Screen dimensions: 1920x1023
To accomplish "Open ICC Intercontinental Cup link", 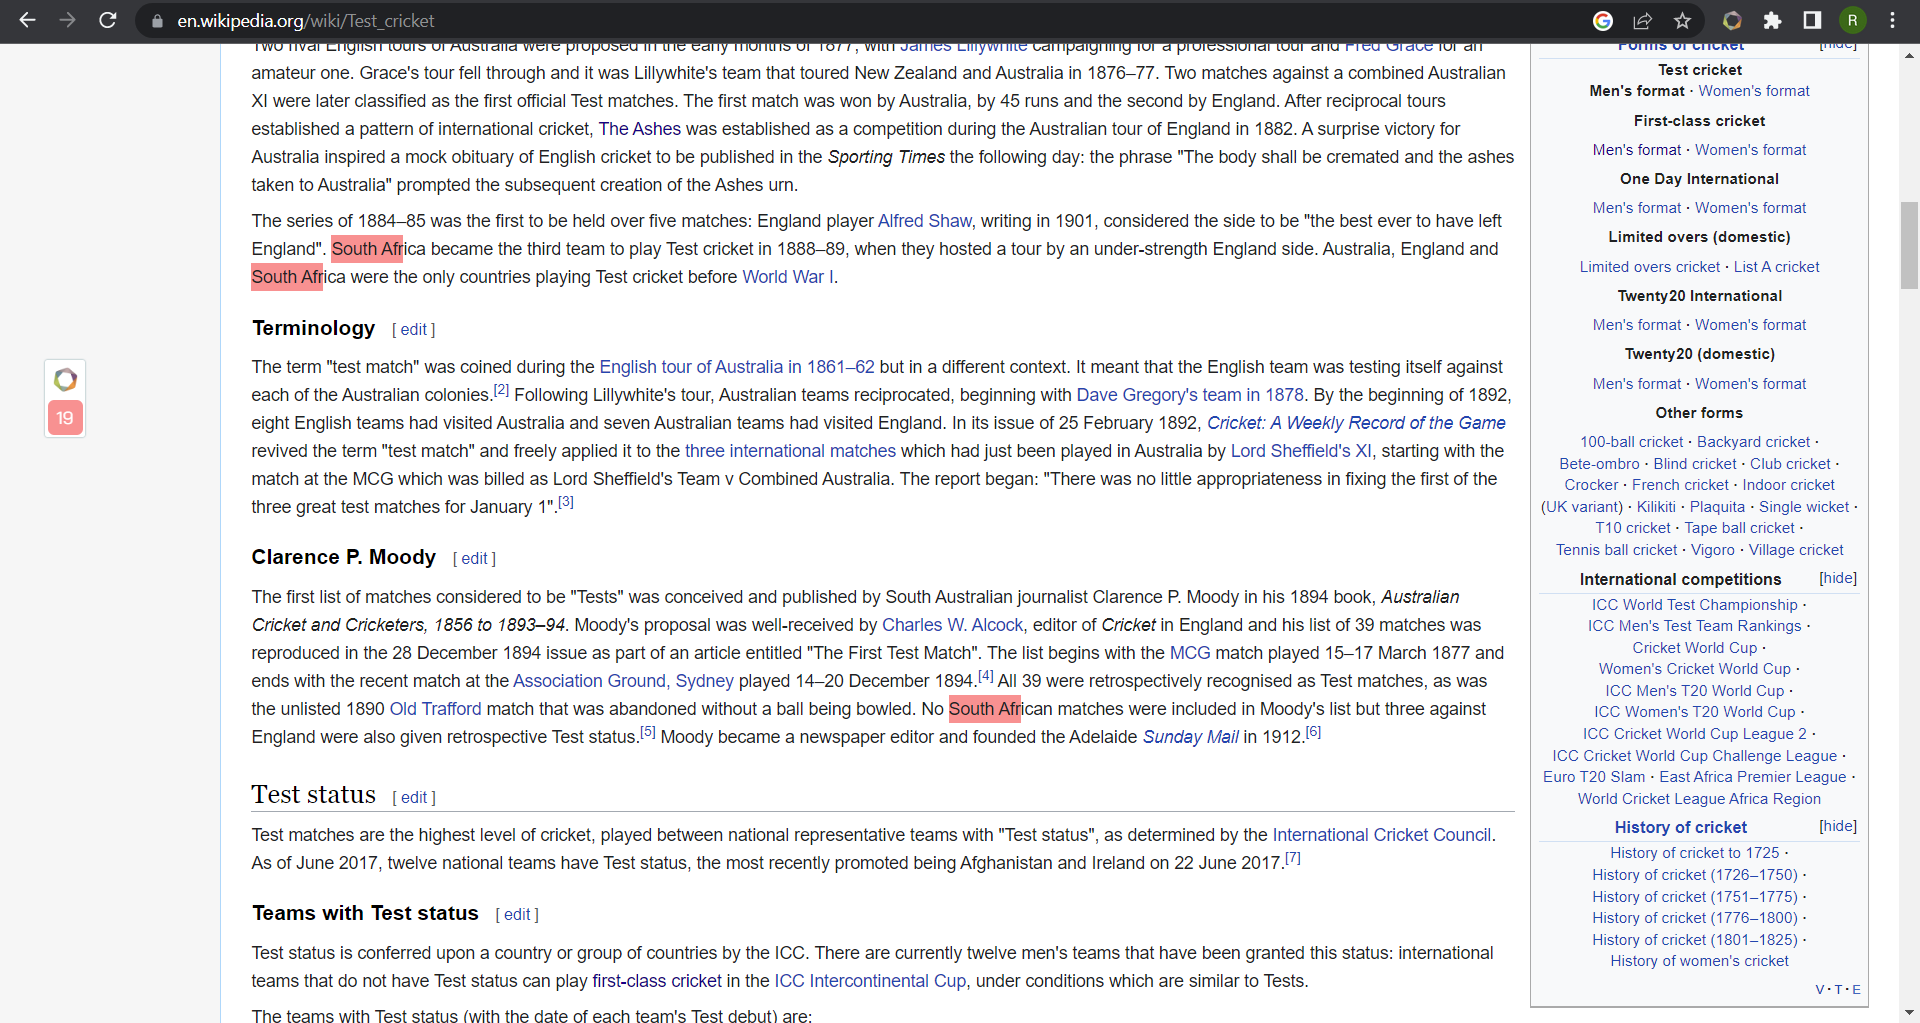I will point(870,981).
